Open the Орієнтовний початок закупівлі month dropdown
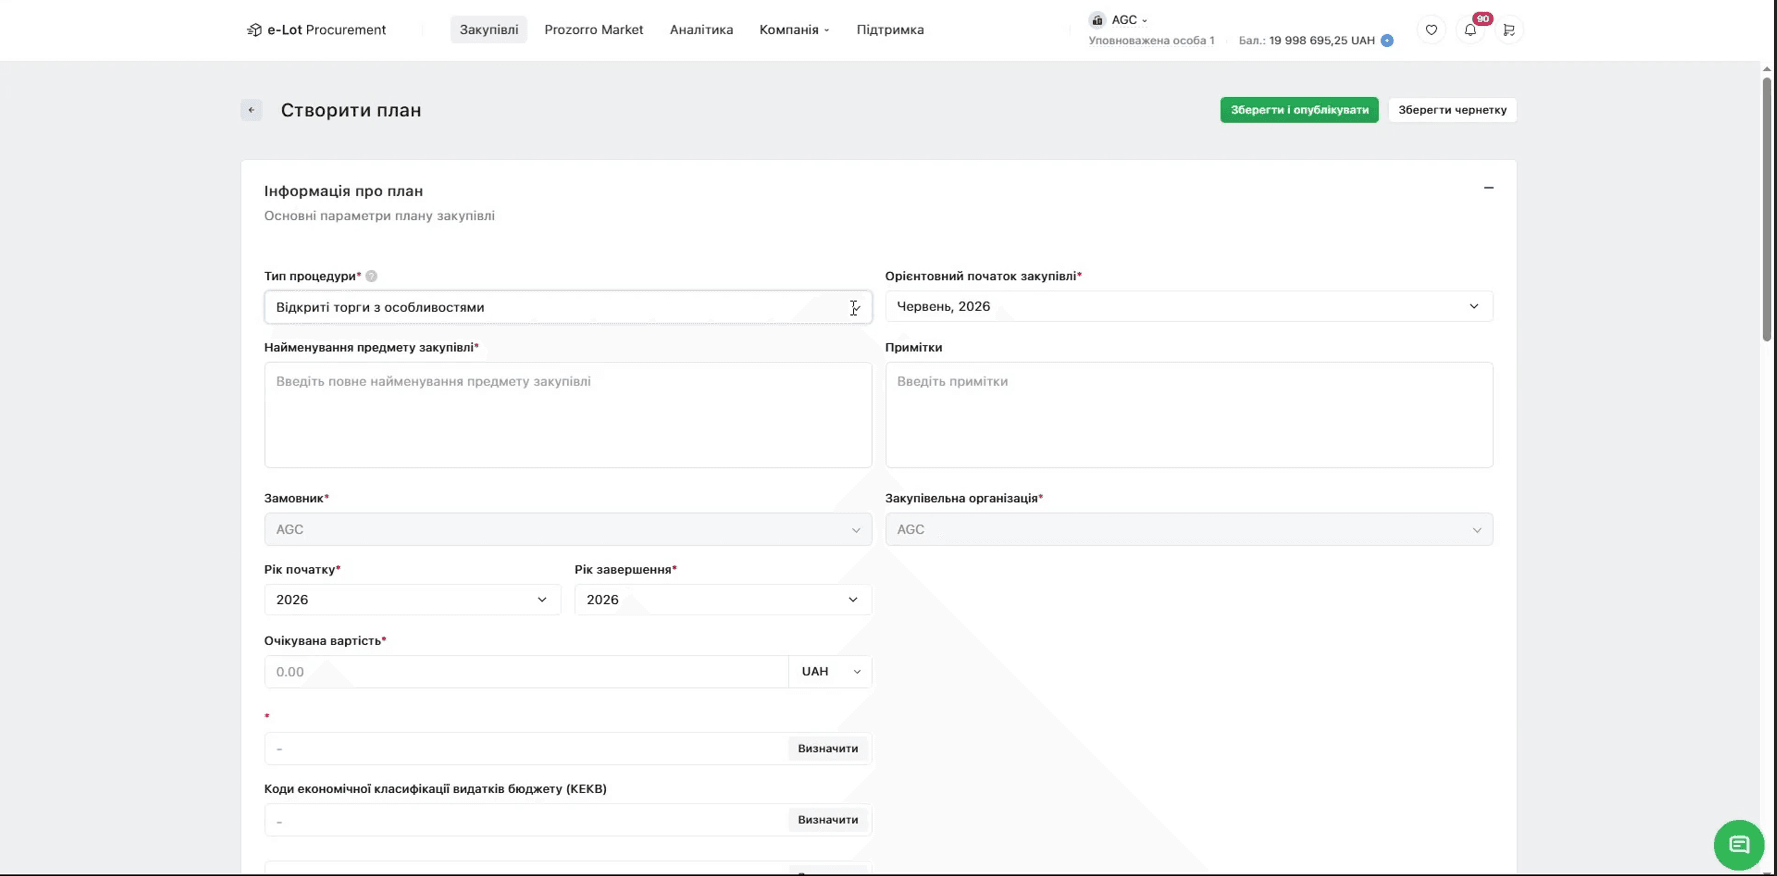 pyautogui.click(x=1189, y=306)
